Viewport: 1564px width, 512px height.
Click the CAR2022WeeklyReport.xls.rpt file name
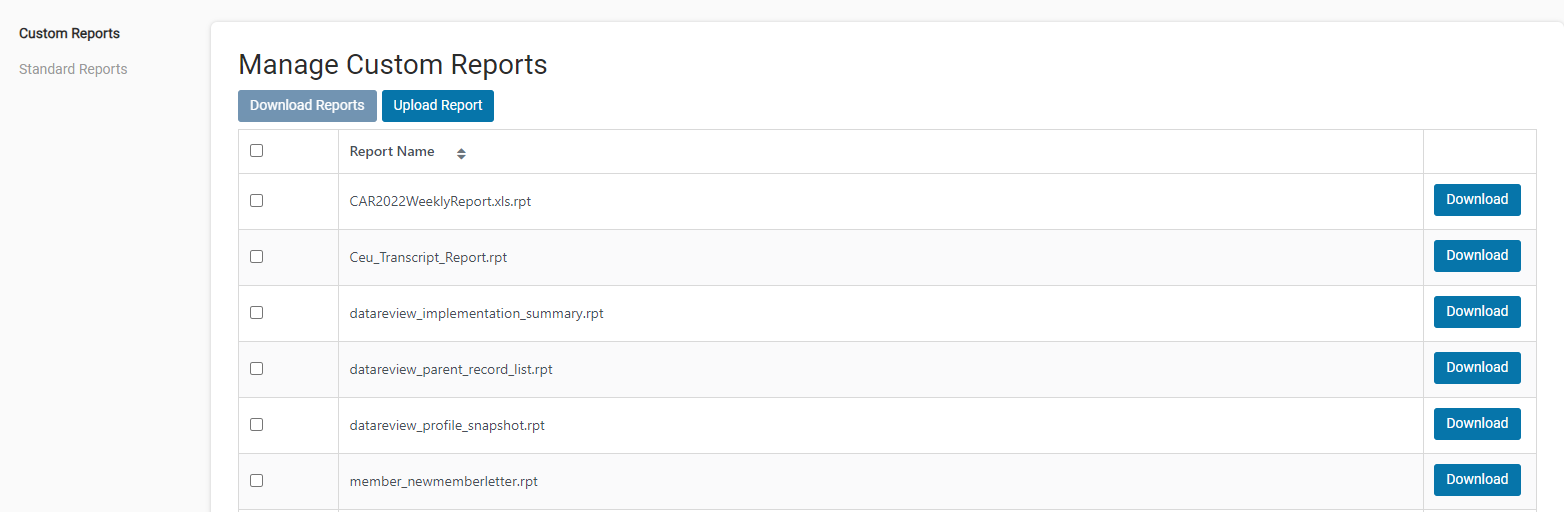point(440,201)
